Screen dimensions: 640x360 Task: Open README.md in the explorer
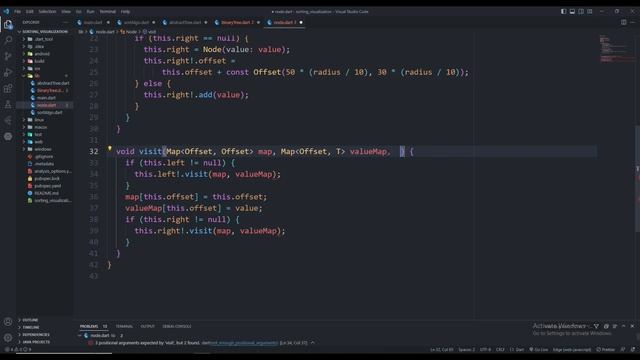click(45, 193)
